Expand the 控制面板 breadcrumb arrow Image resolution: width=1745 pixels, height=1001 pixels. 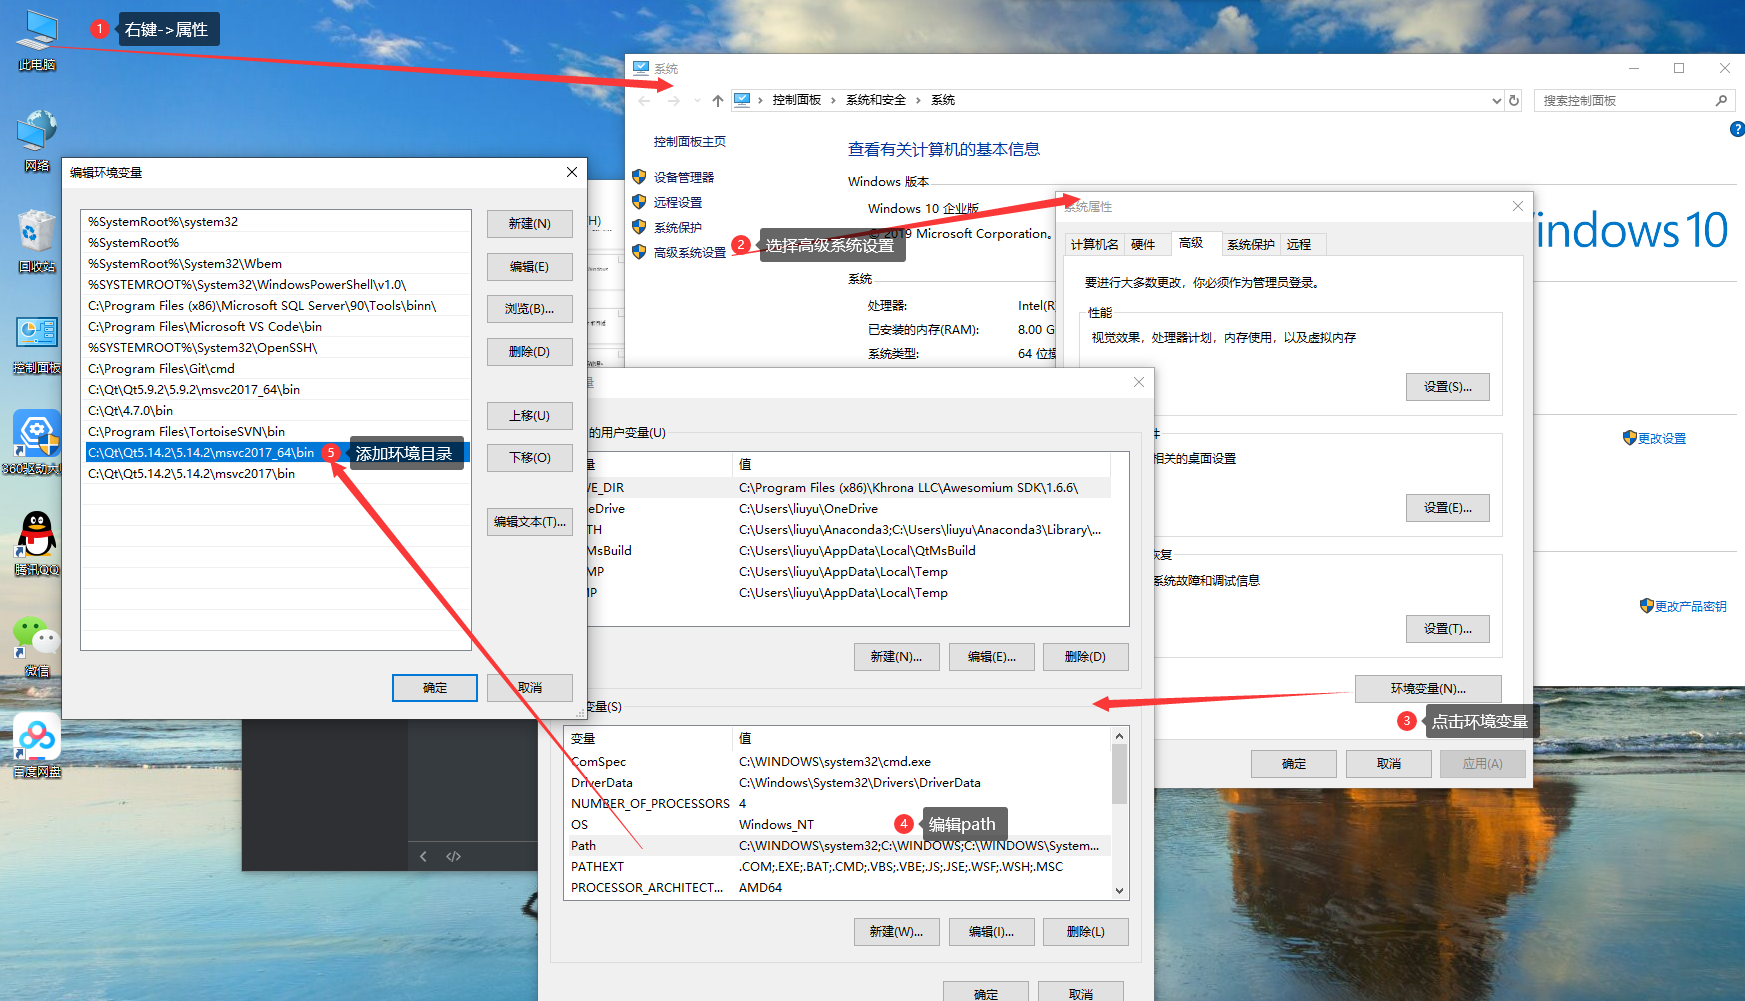click(x=831, y=100)
